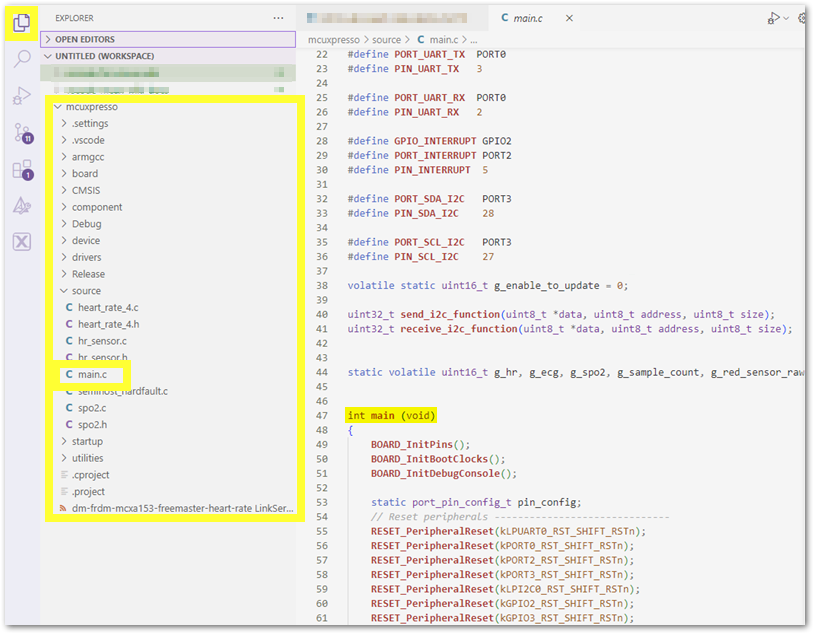The height and width of the screenshot is (634, 814).
Task: Open Run and Debug view
Action: [21, 96]
